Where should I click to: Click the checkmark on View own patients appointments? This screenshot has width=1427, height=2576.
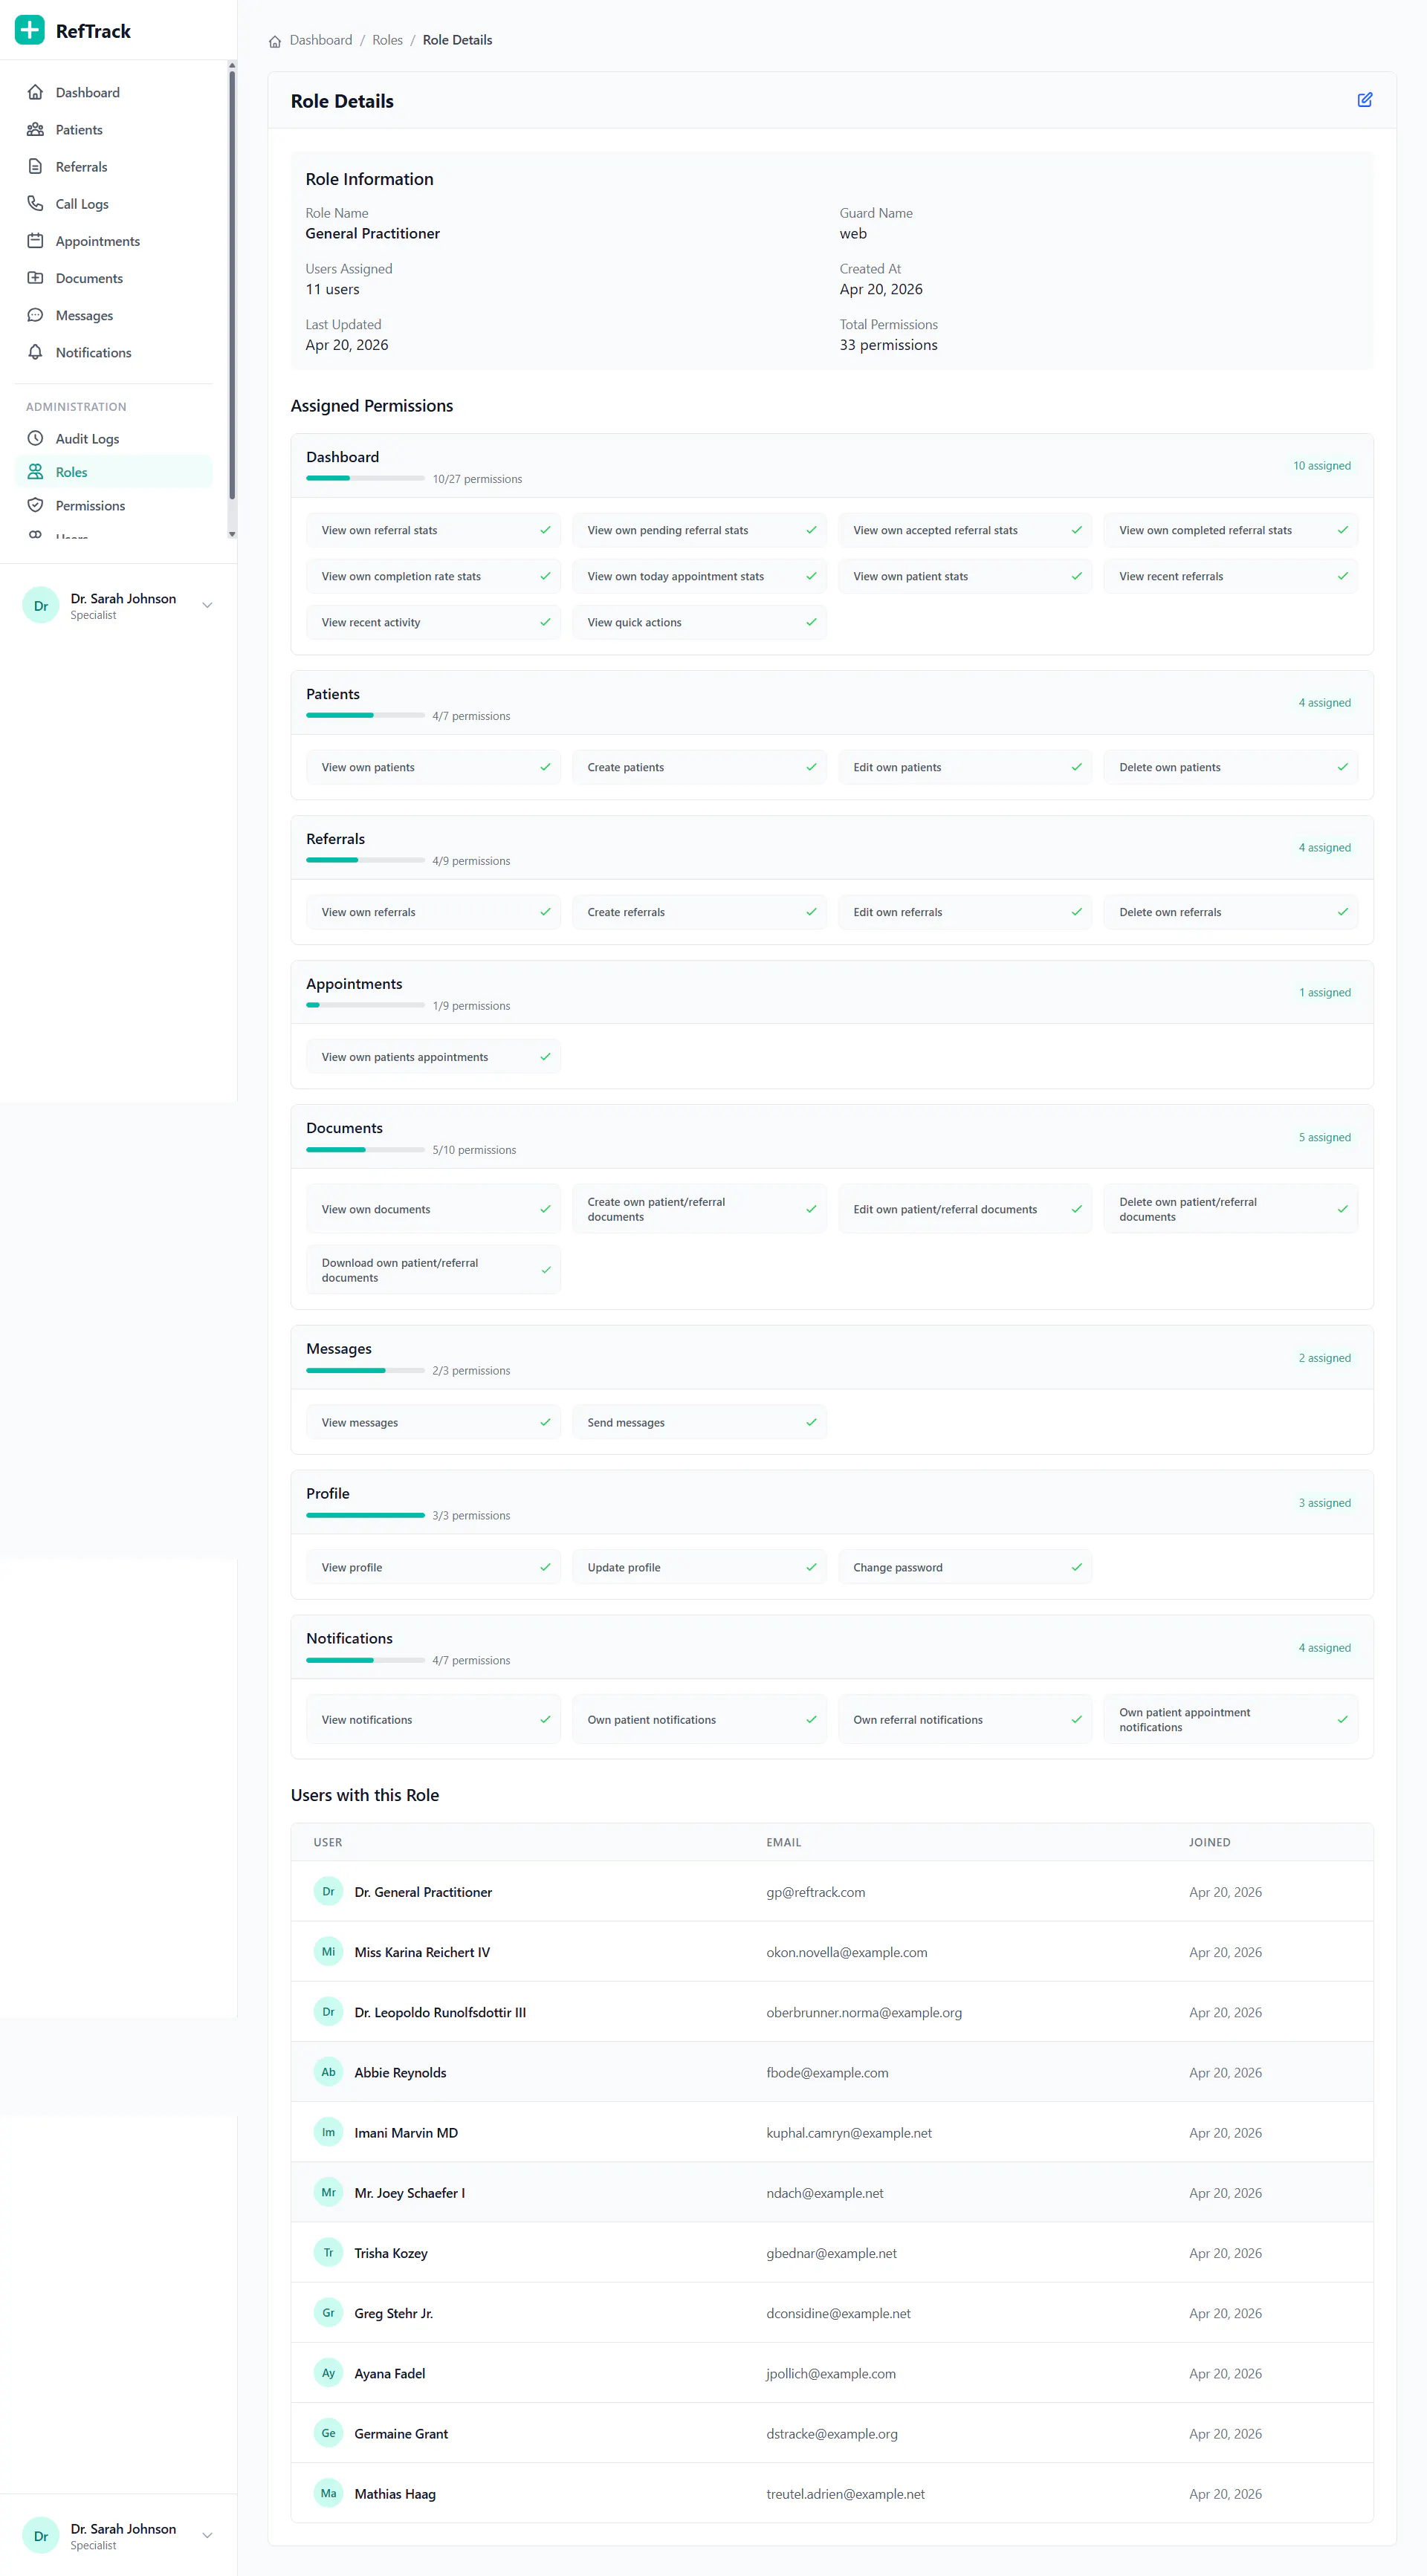[x=545, y=1057]
